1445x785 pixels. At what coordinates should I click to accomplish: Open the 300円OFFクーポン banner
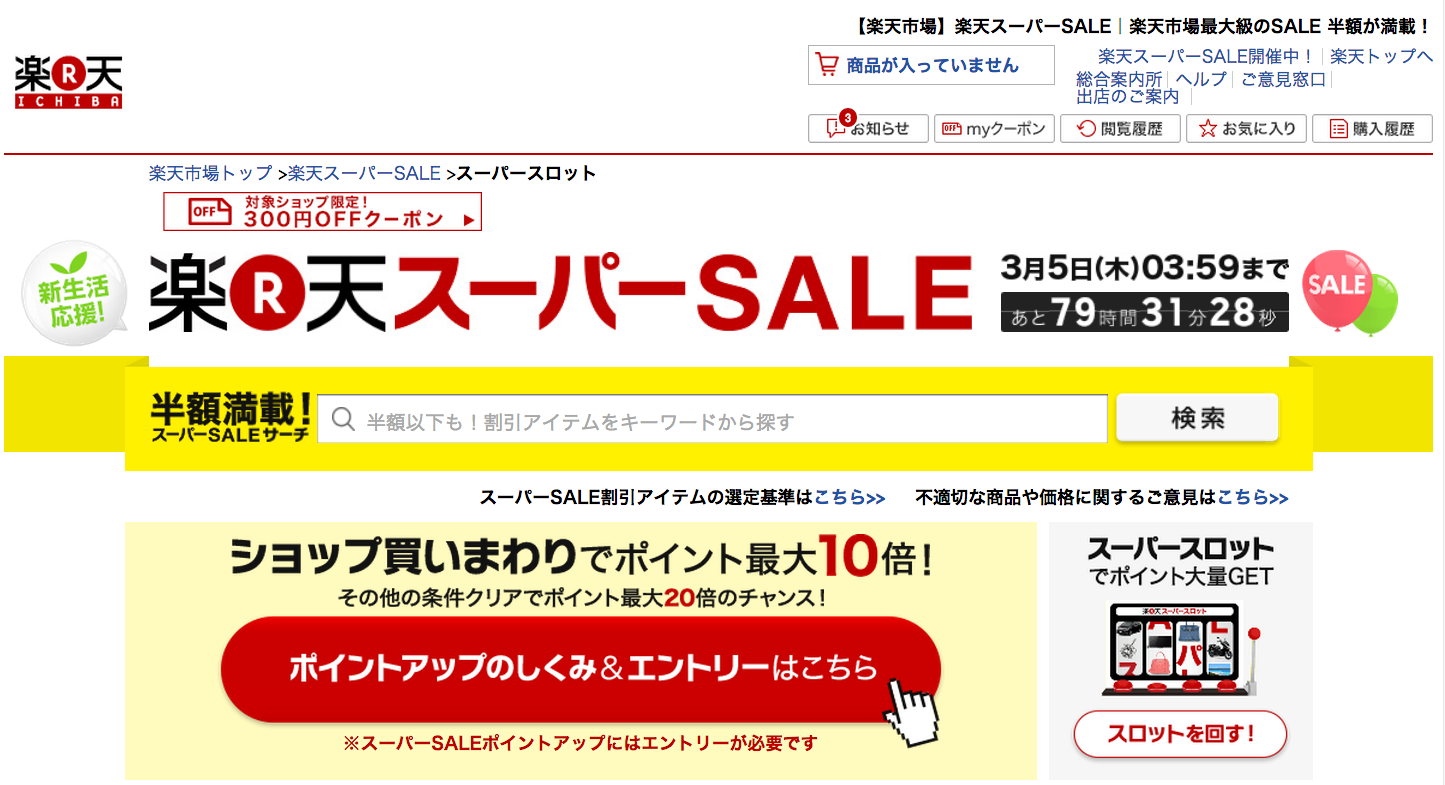(x=322, y=211)
